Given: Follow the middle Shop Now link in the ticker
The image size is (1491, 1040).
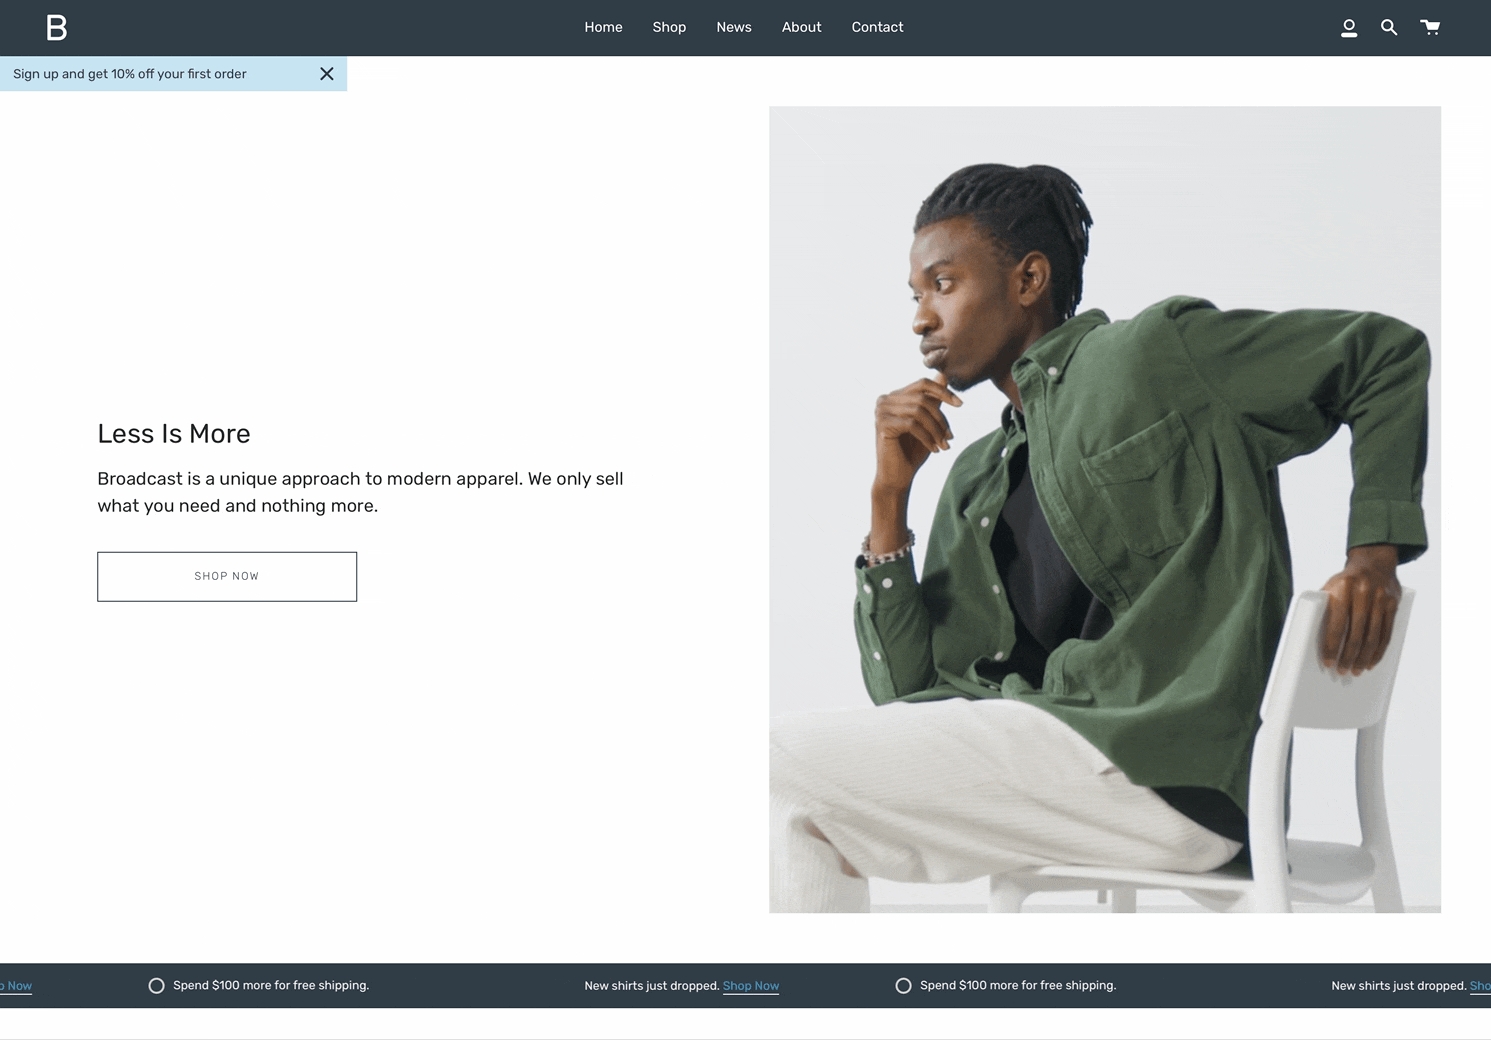Looking at the screenshot, I should 751,986.
